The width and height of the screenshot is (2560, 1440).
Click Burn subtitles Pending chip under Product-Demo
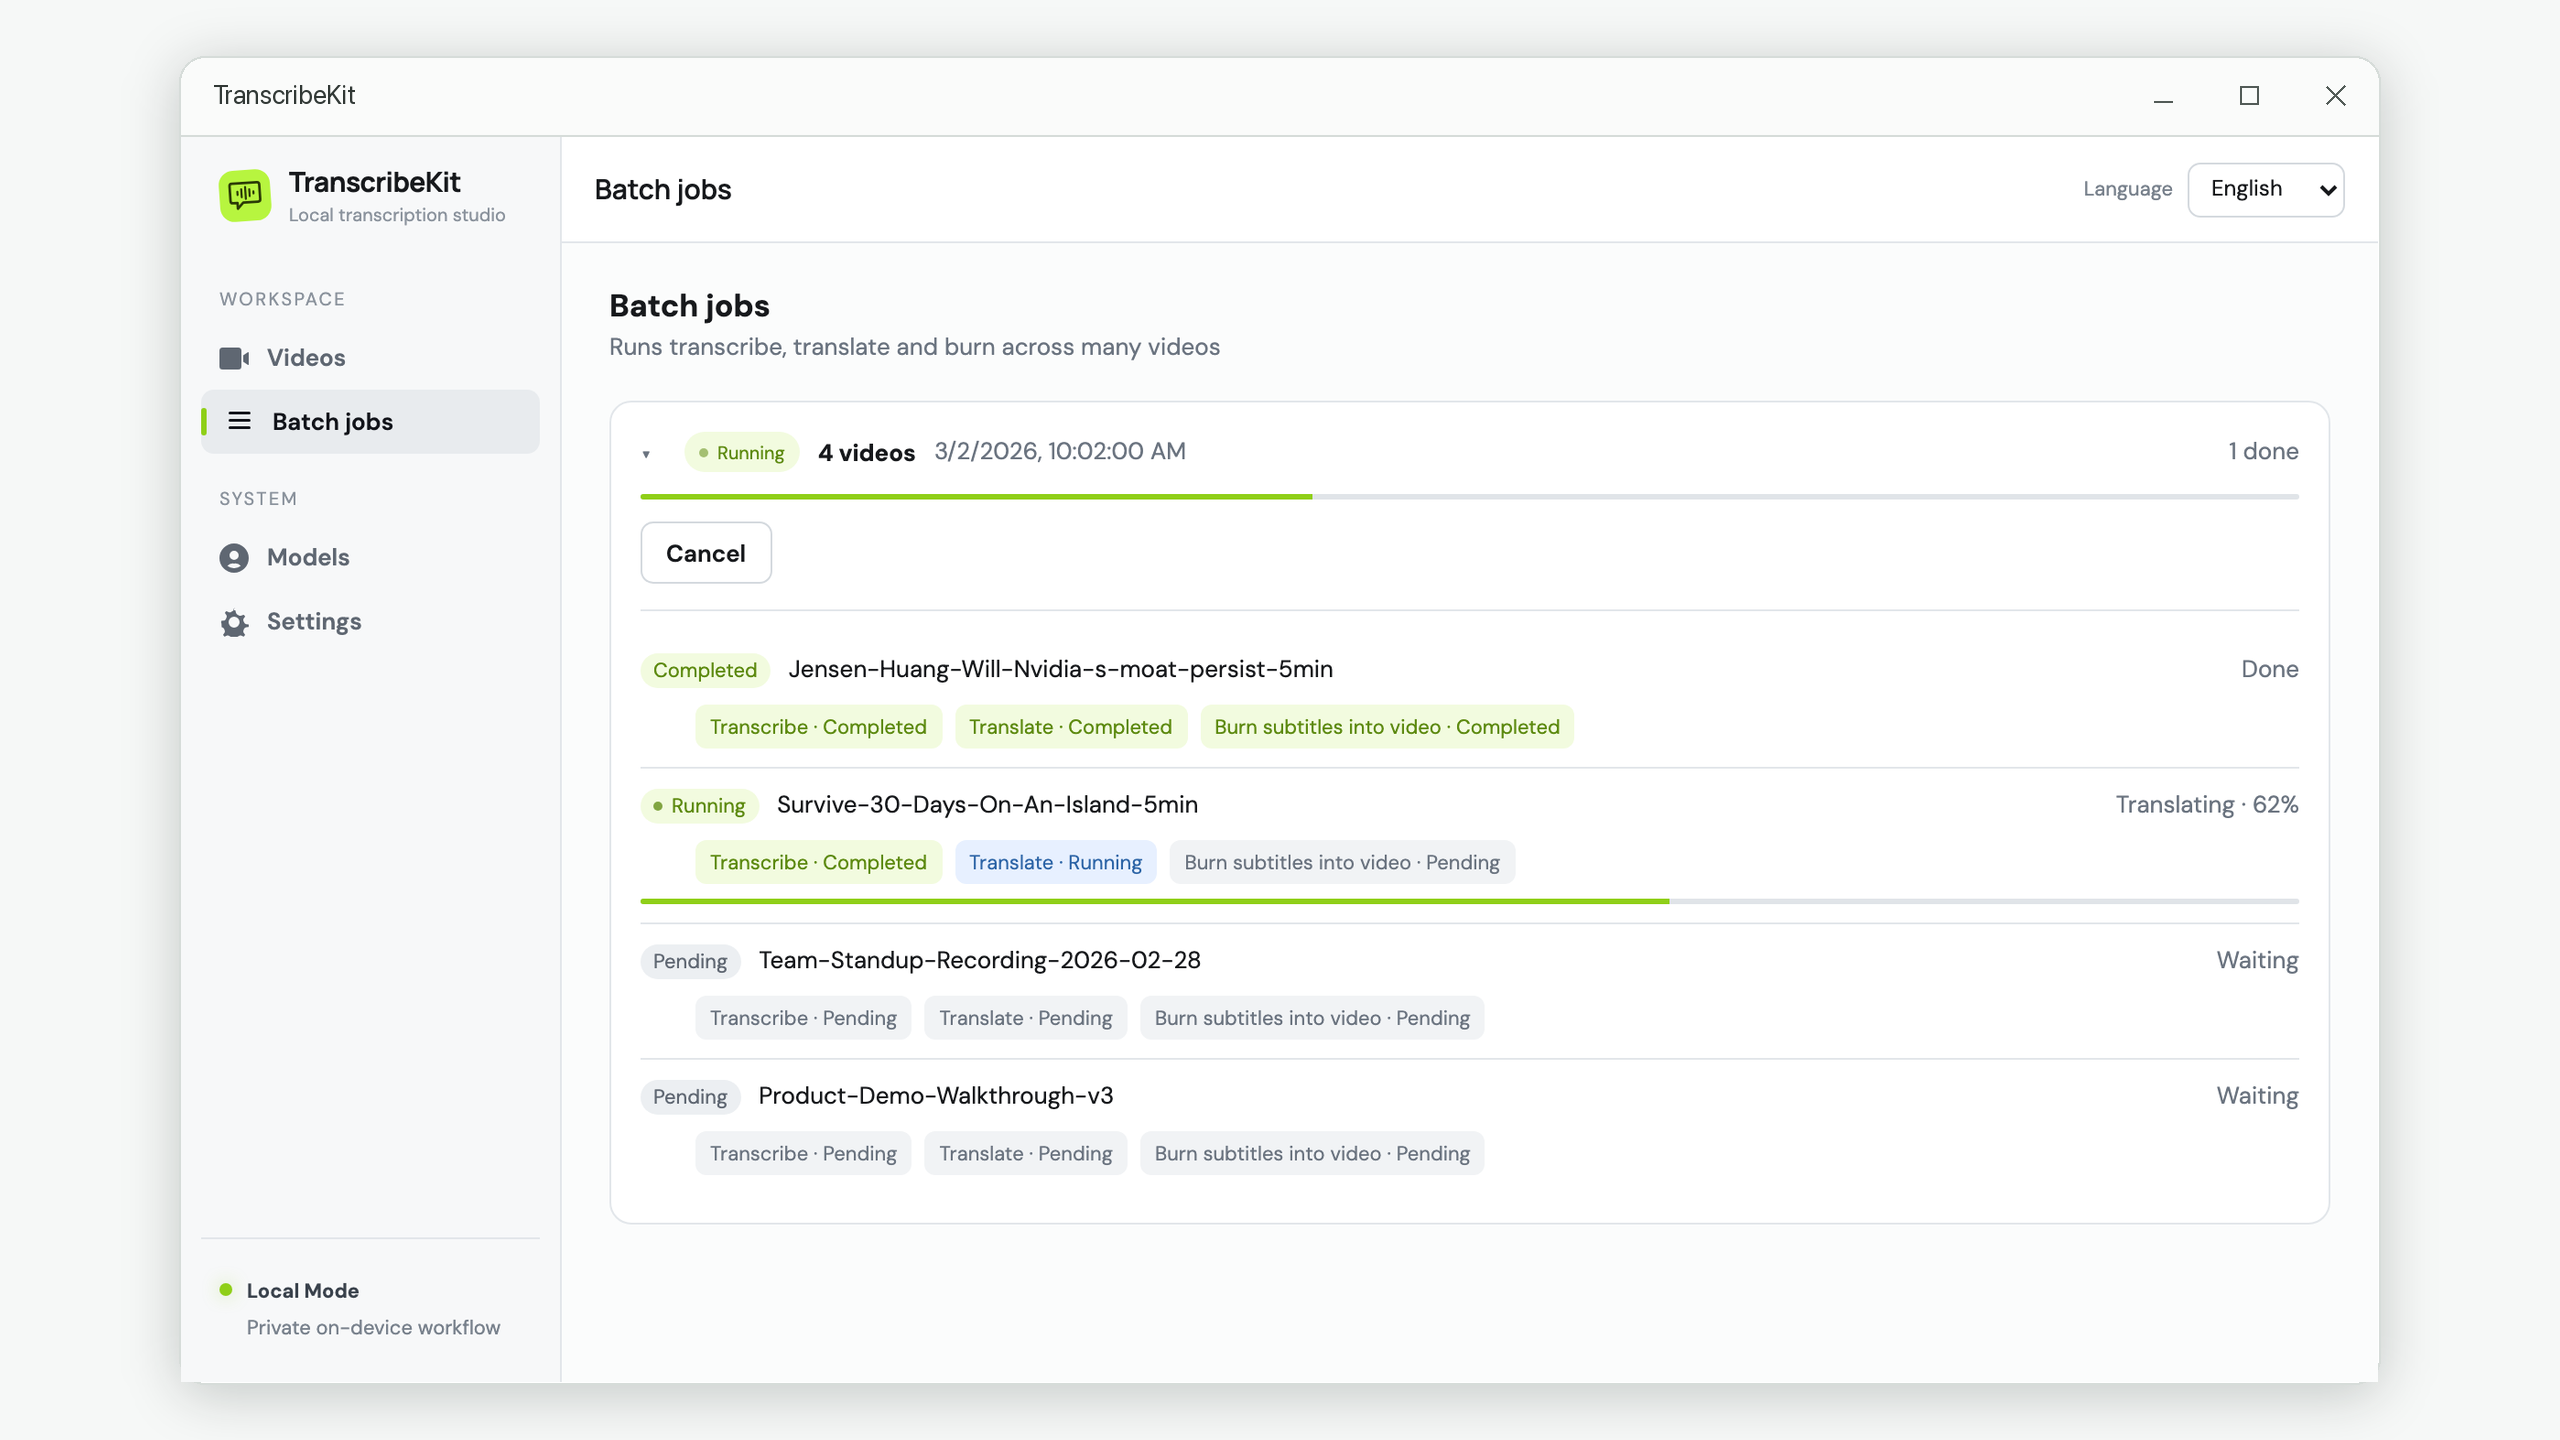point(1312,1154)
